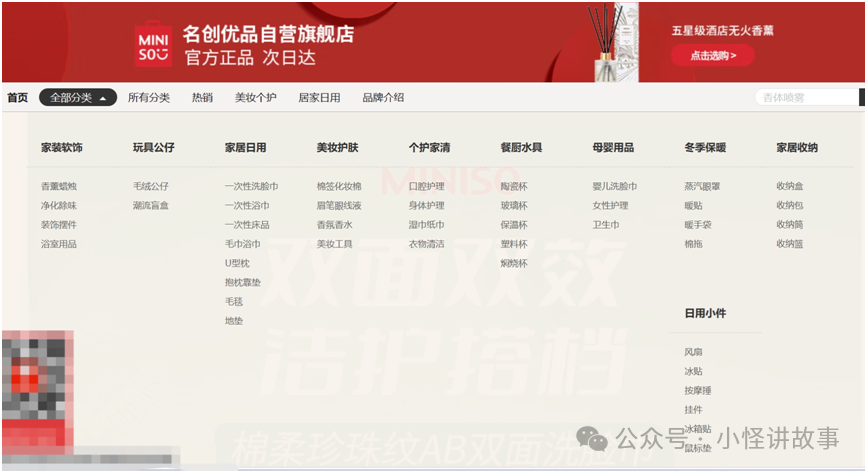Viewport: 867px width, 473px height.
Task: Click 玻璃杯 link
Action: (514, 205)
